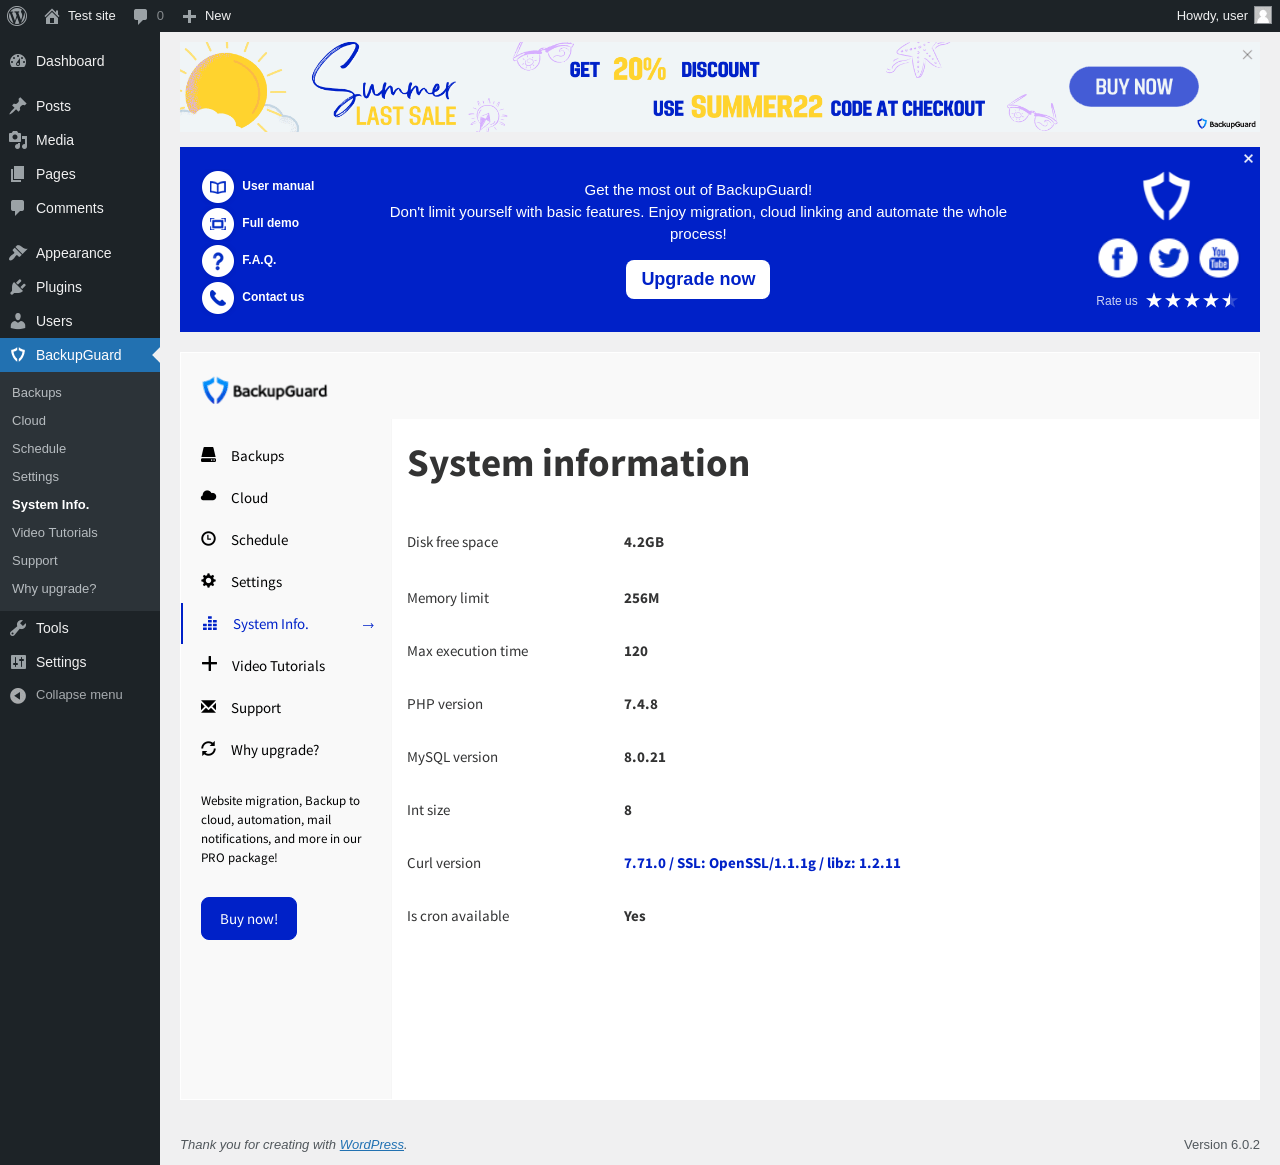This screenshot has height=1165, width=1280.
Task: Open Plugins in the WordPress sidebar
Action: coord(59,287)
